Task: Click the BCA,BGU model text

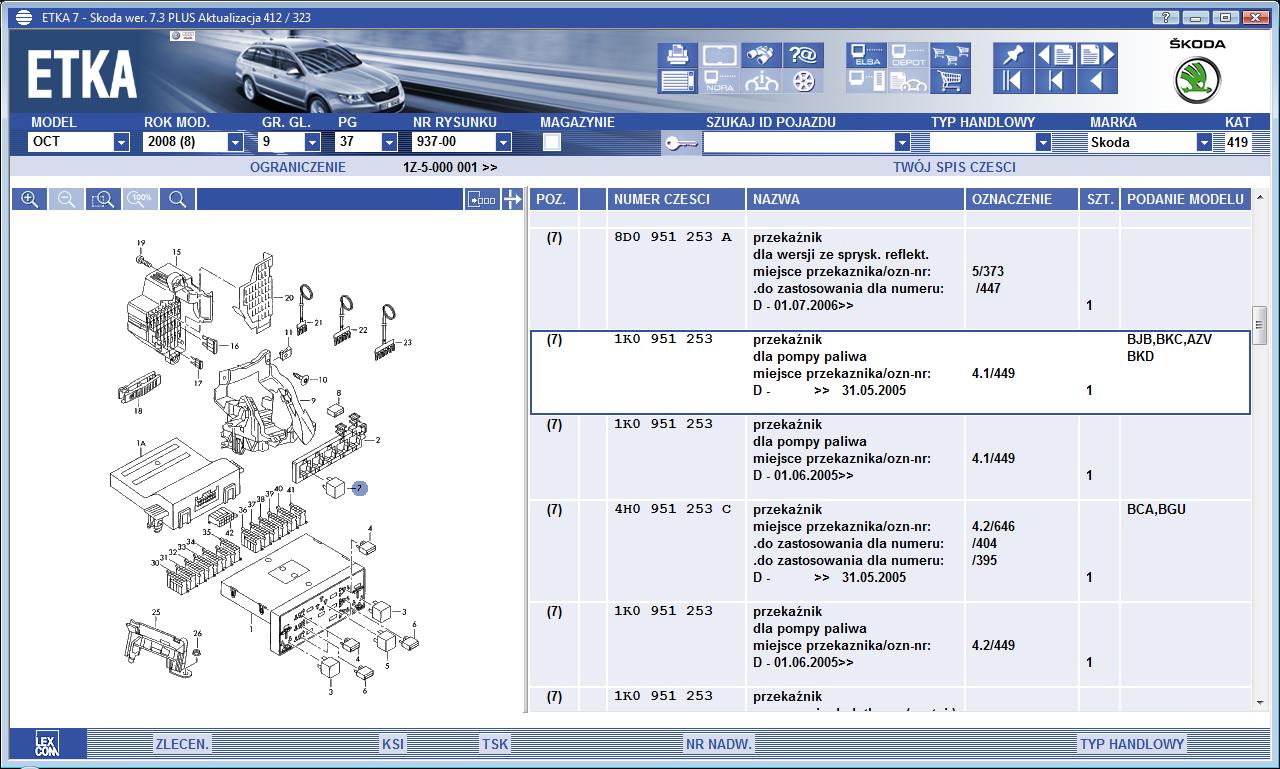Action: tap(1156, 510)
